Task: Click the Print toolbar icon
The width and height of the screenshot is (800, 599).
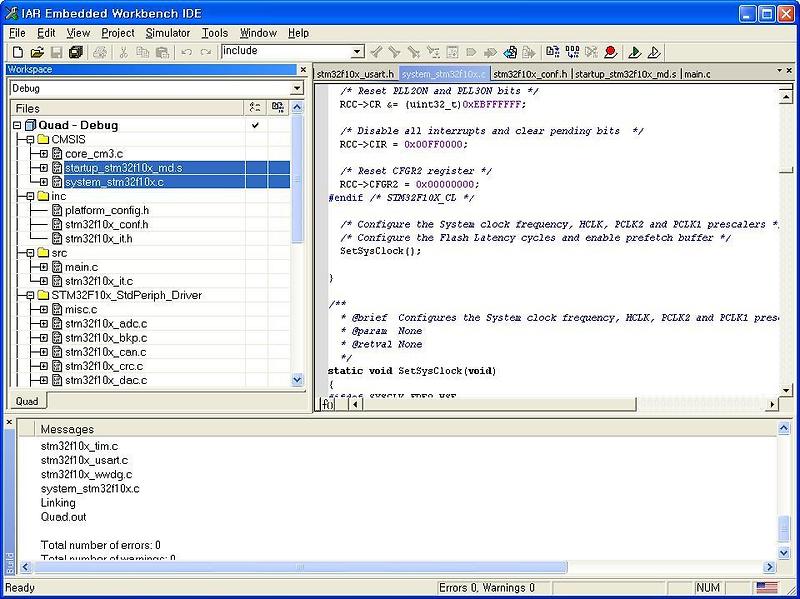Action: pos(100,52)
